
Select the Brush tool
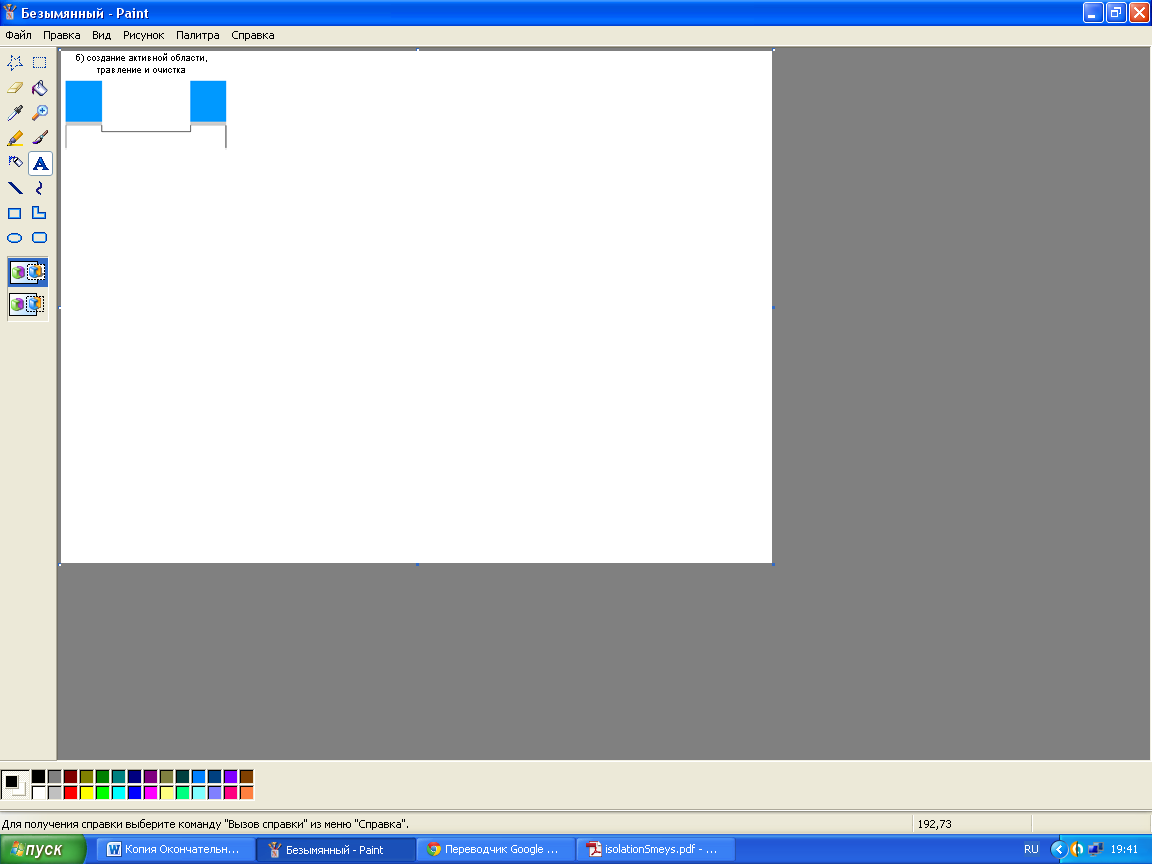[40, 138]
